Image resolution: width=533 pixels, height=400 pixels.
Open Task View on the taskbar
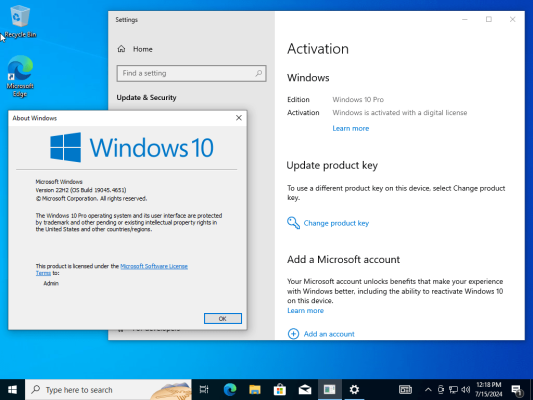[x=204, y=389]
